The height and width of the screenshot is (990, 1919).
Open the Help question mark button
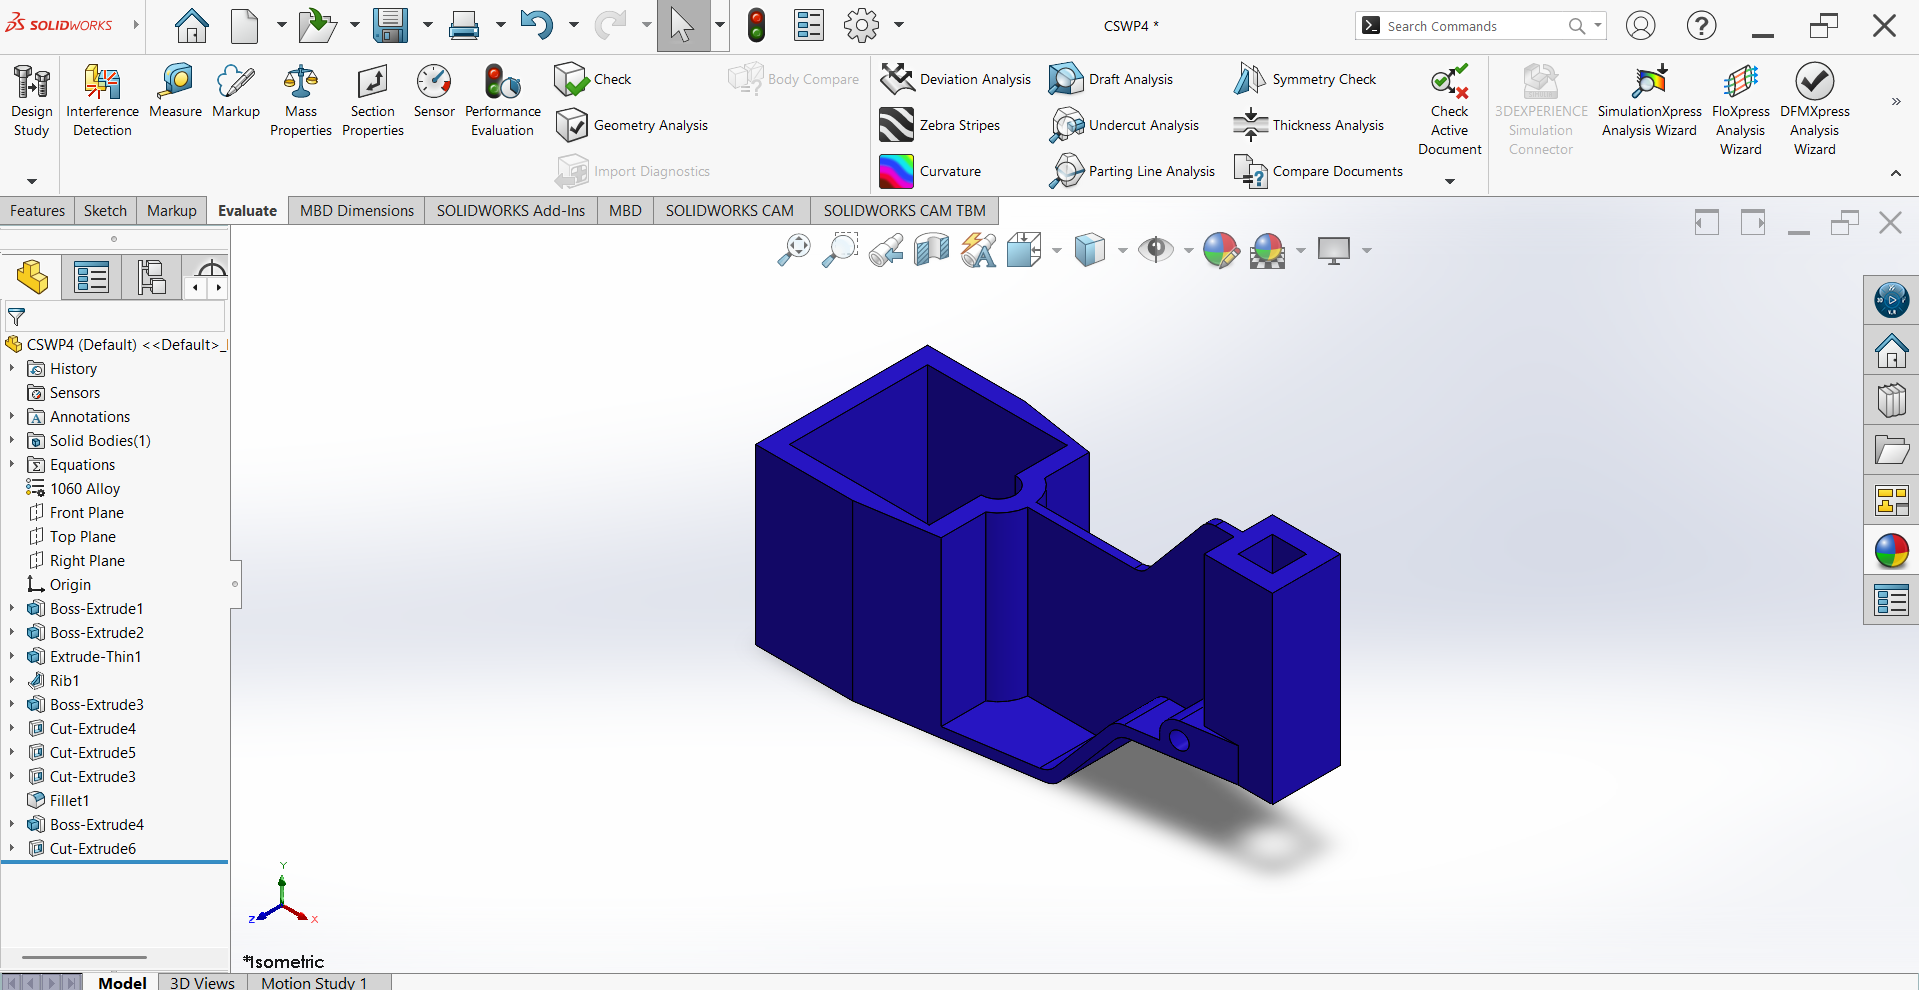coord(1701,25)
